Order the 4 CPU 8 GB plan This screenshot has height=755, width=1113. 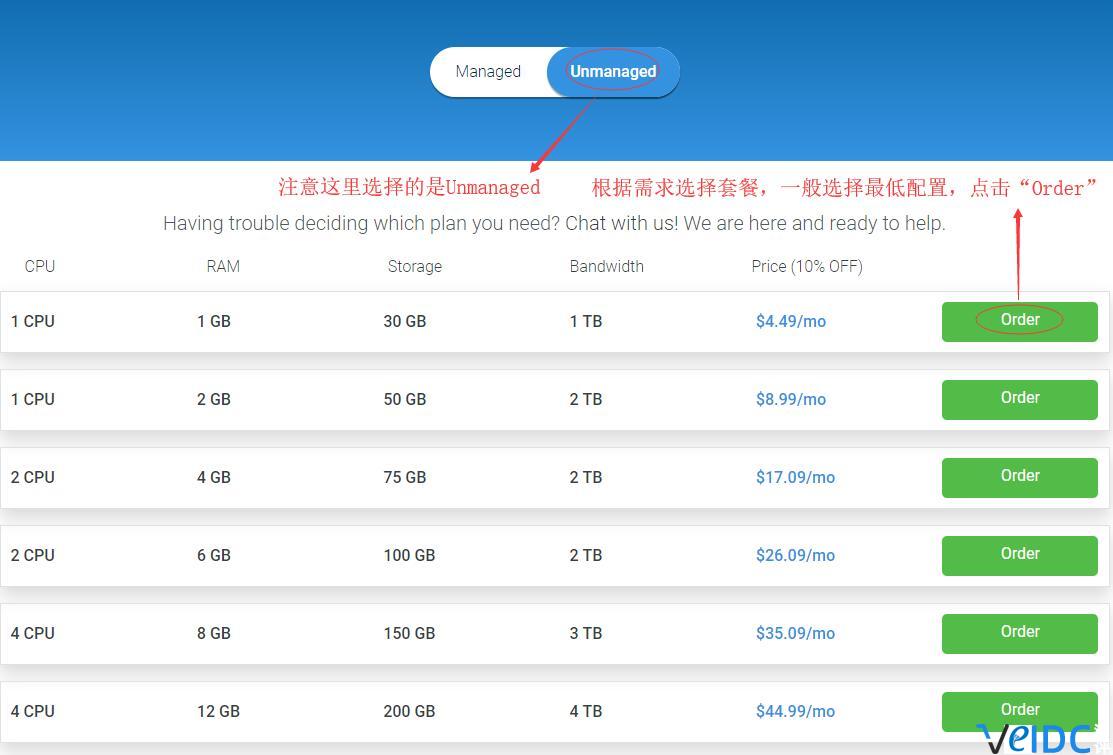[1019, 634]
